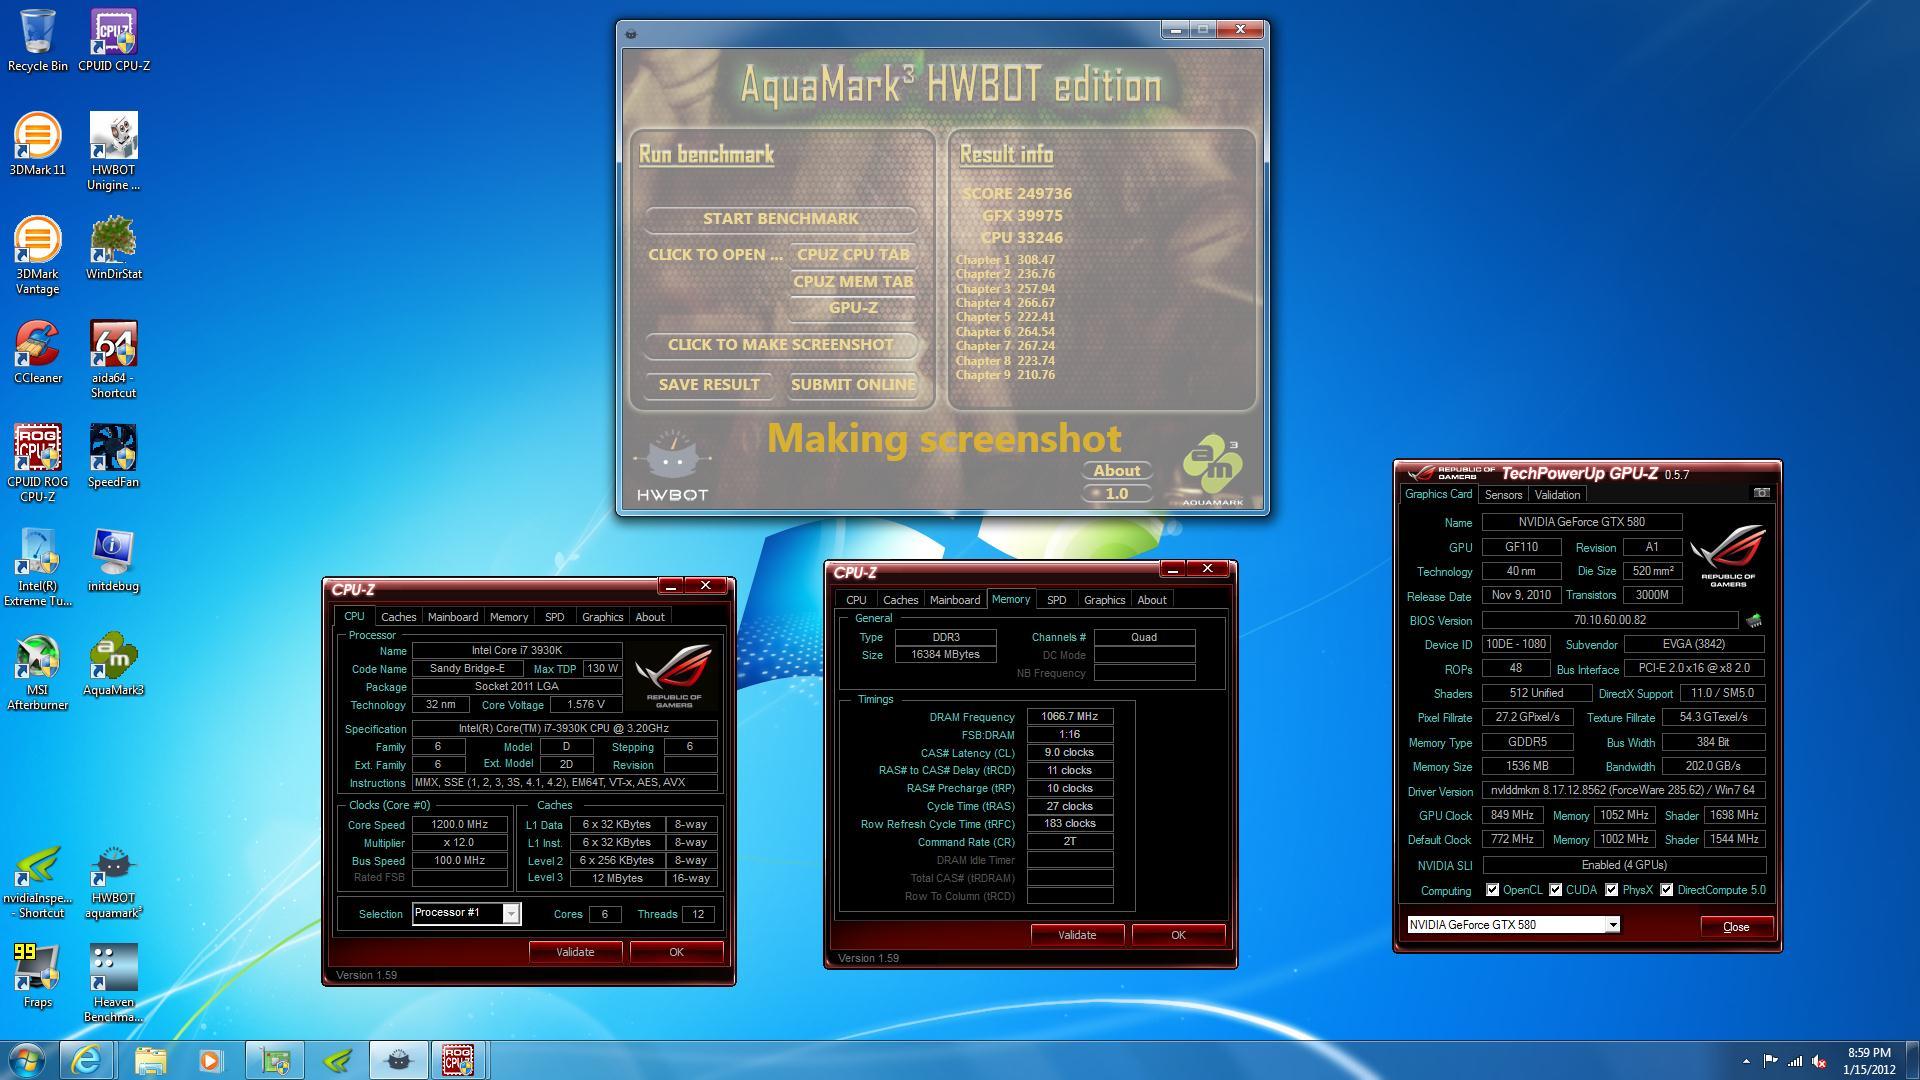This screenshot has height=1080, width=1920.
Task: Open Graphics tab in CPU-Z Memory window
Action: point(1104,600)
